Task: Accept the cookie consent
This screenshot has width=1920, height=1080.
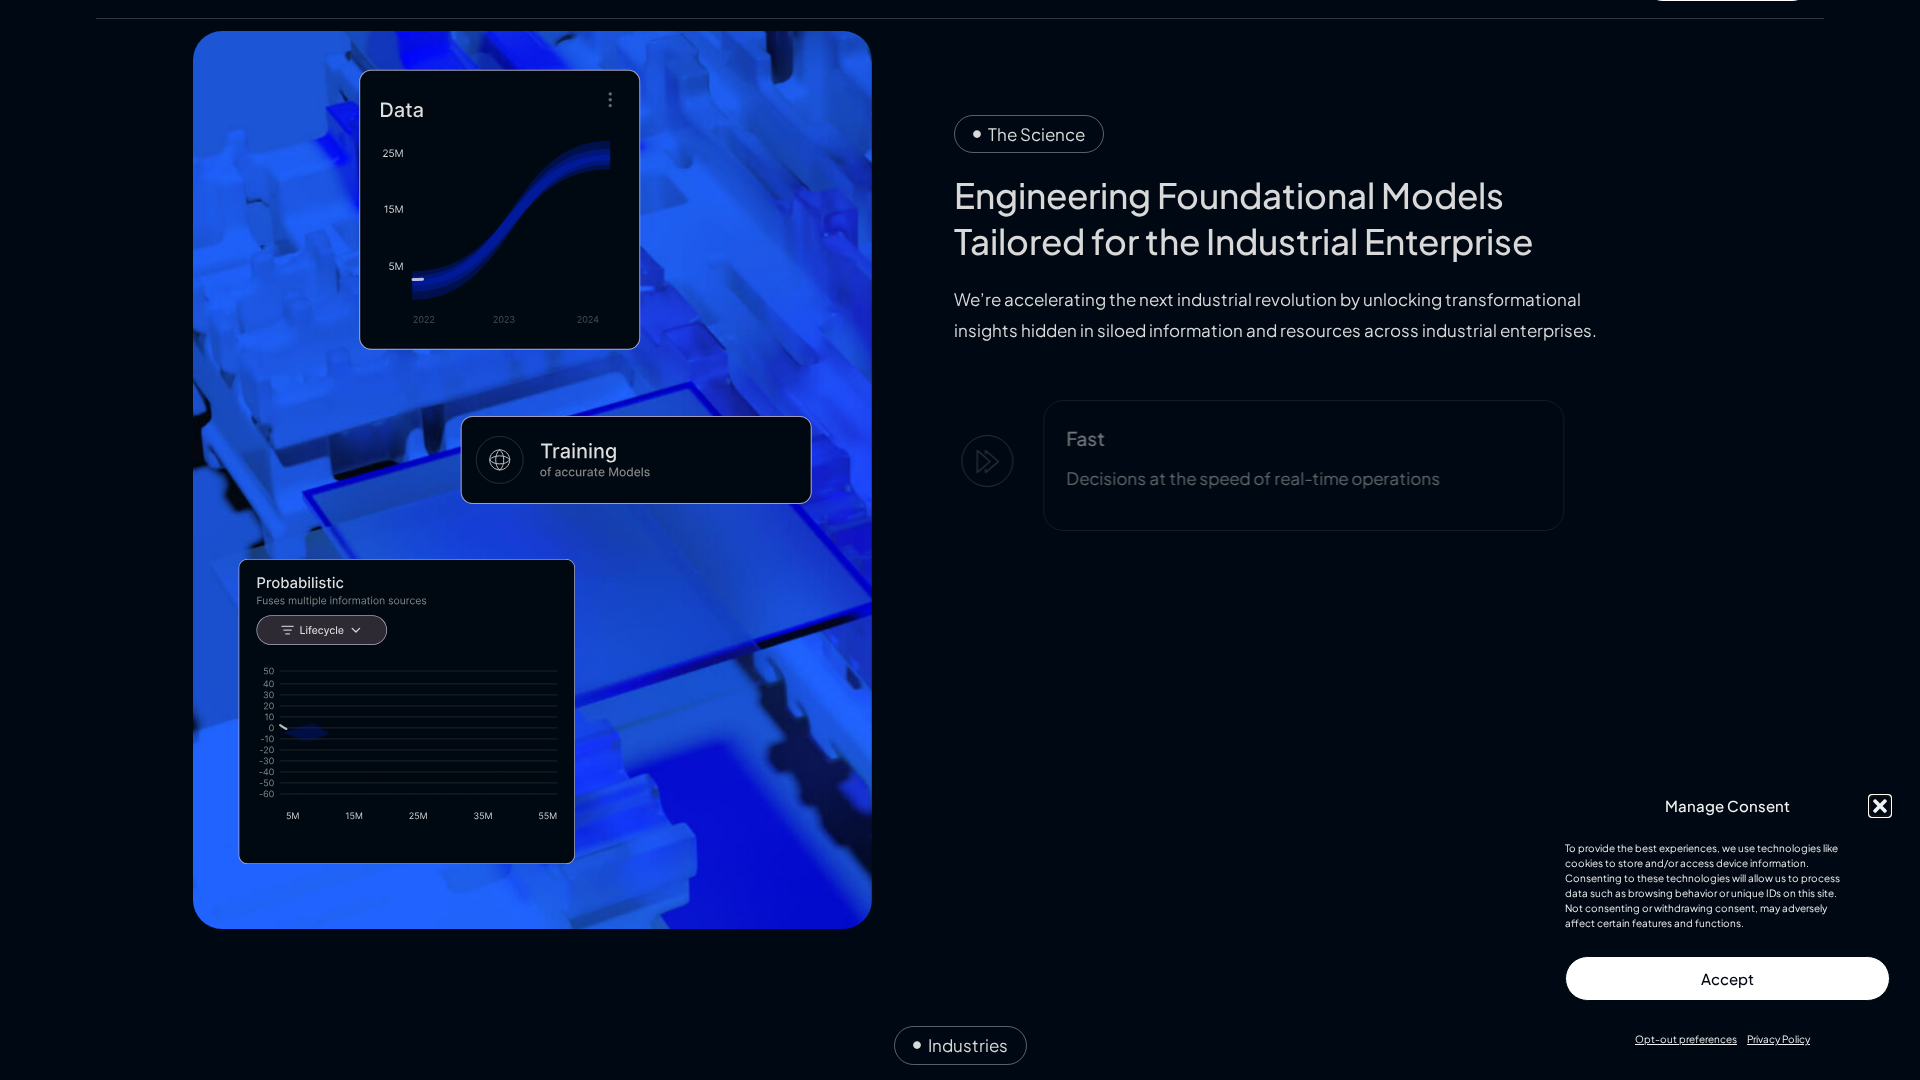Action: (1727, 979)
